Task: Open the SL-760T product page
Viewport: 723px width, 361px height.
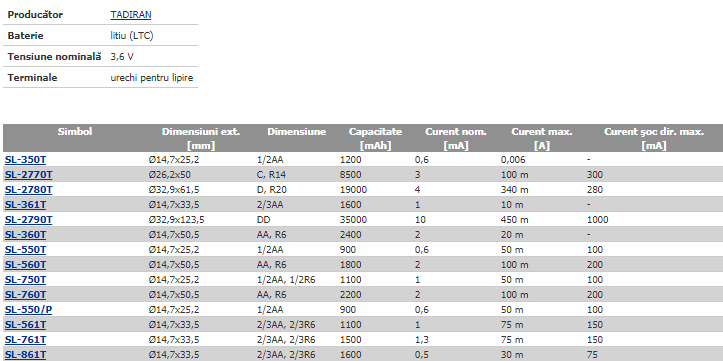Action: pyautogui.click(x=25, y=294)
